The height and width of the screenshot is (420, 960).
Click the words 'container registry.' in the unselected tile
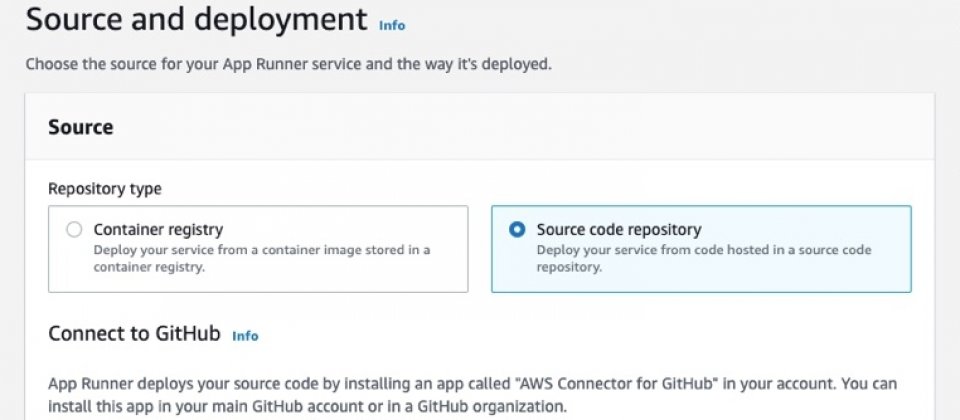click(x=149, y=268)
